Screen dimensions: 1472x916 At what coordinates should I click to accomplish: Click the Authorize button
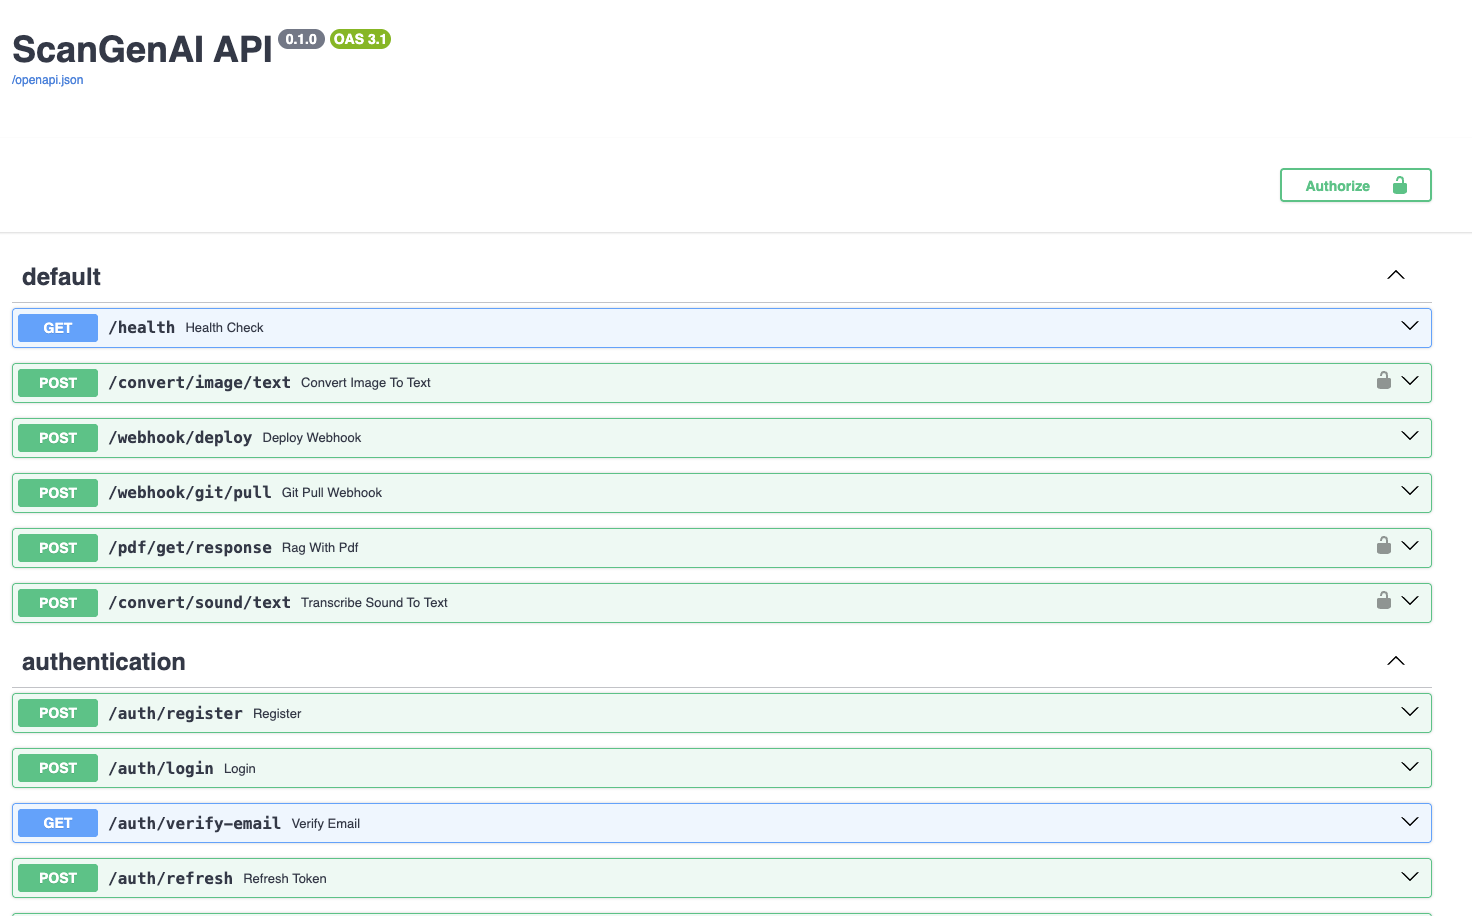pyautogui.click(x=1355, y=185)
